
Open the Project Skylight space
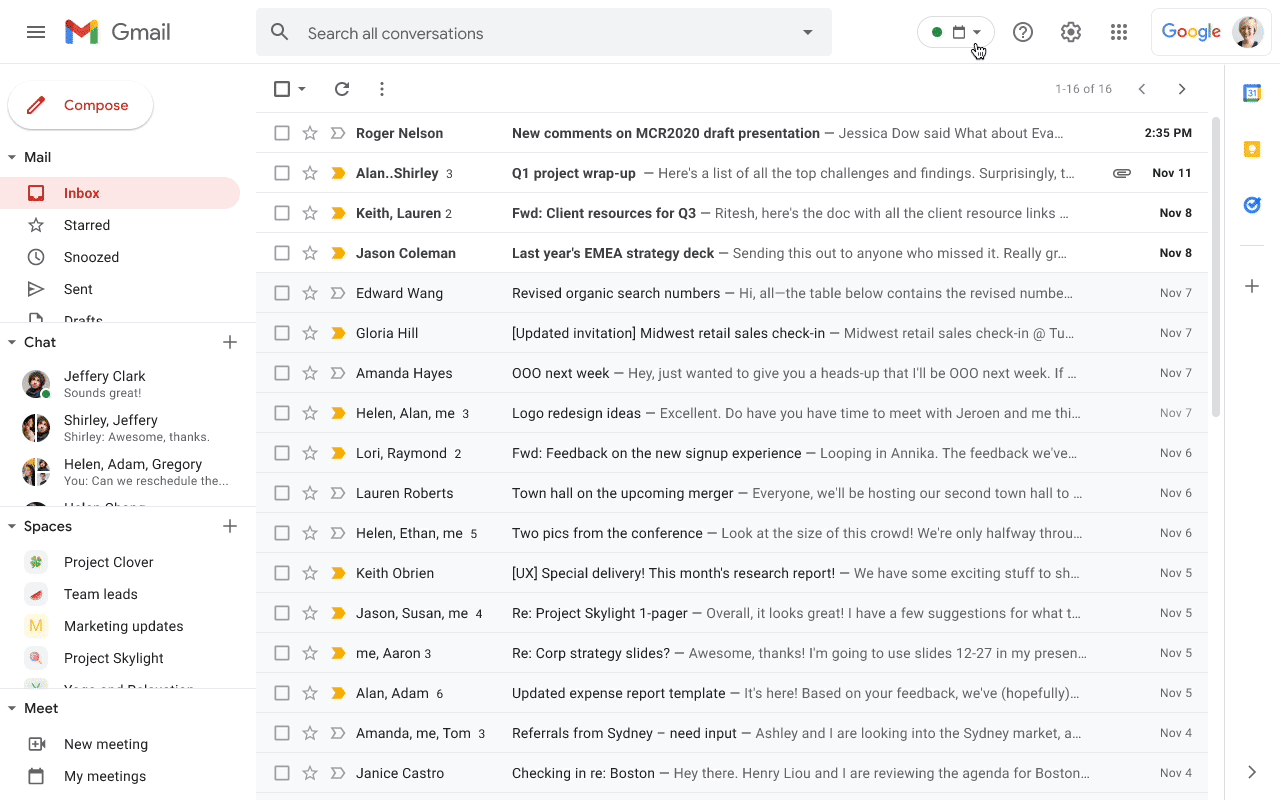[120, 658]
